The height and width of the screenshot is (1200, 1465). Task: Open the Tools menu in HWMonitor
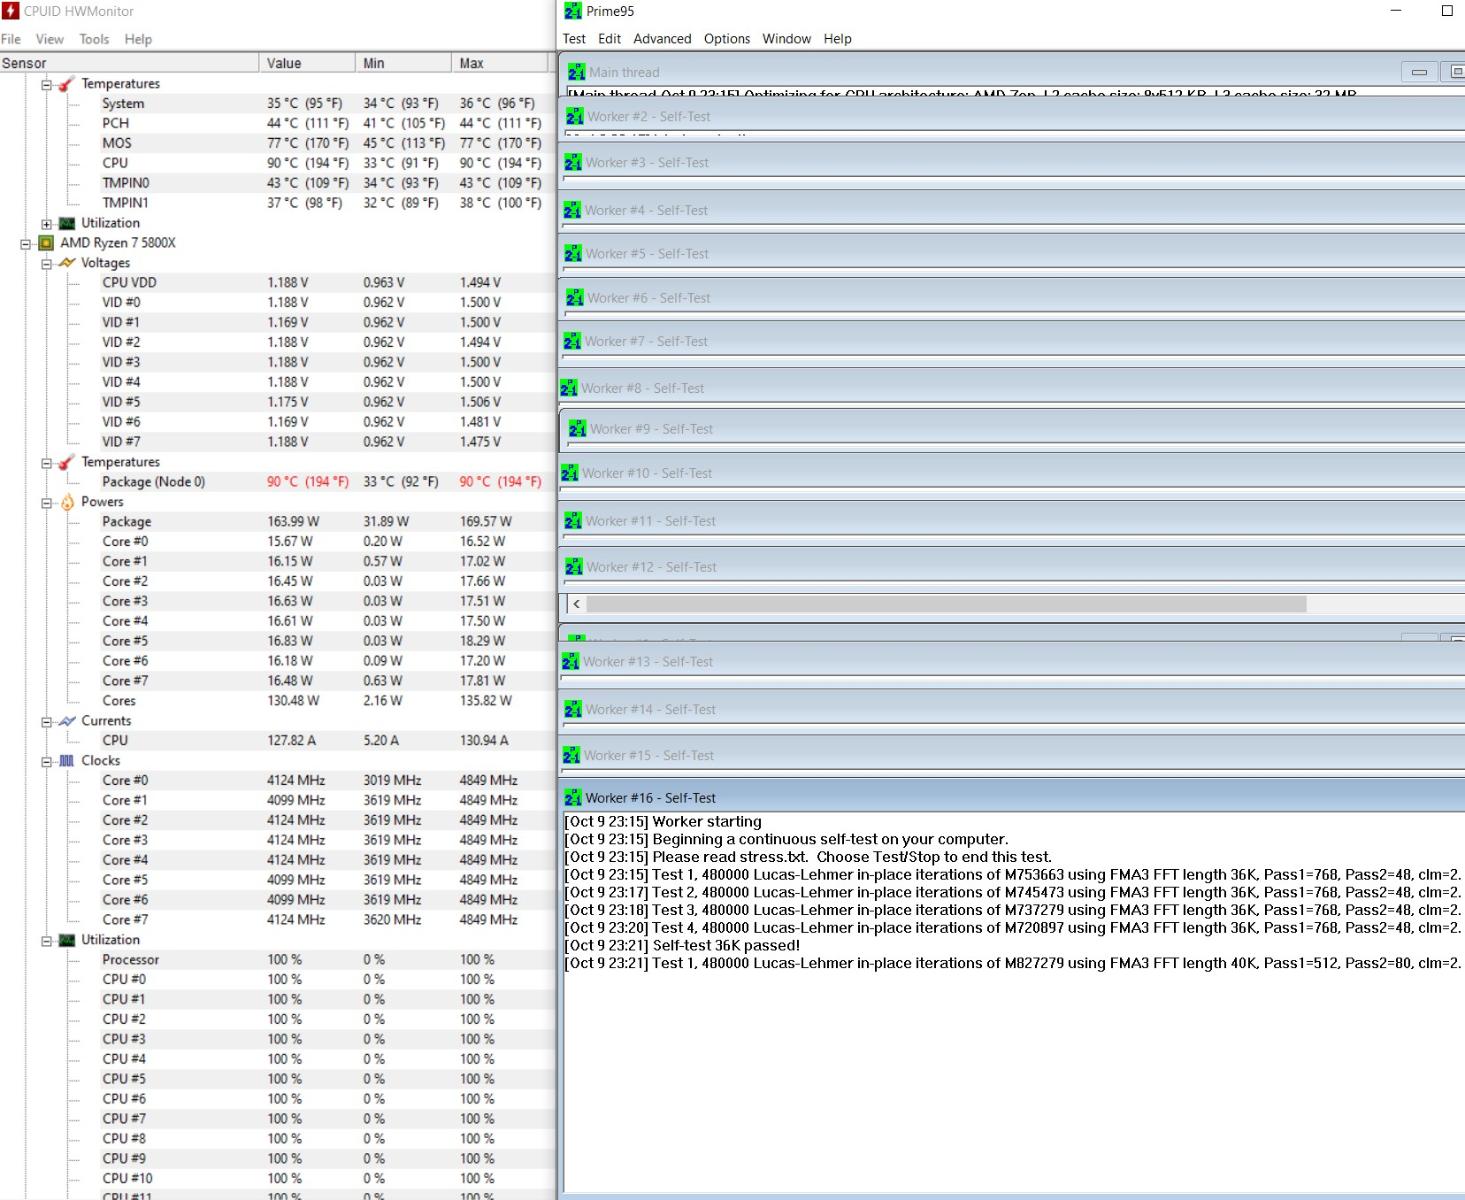click(94, 39)
